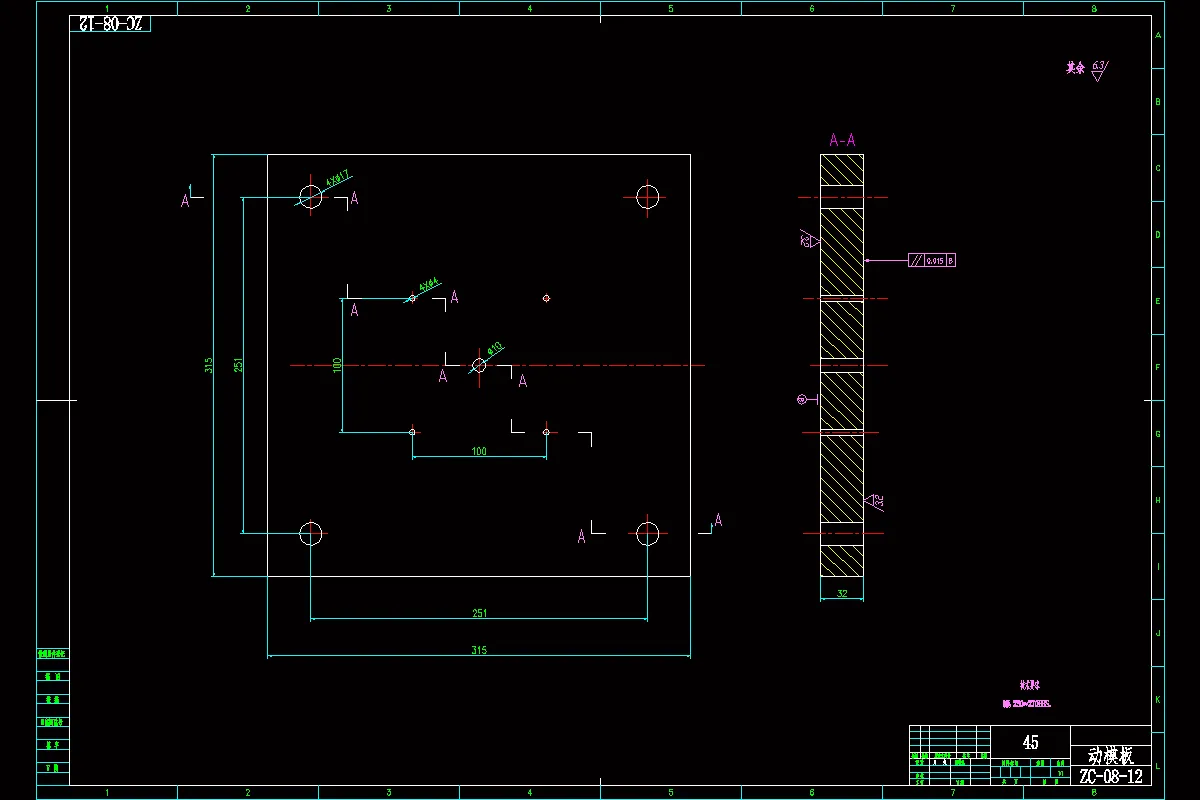
Task: Click the material cell "45"
Action: tap(1031, 742)
